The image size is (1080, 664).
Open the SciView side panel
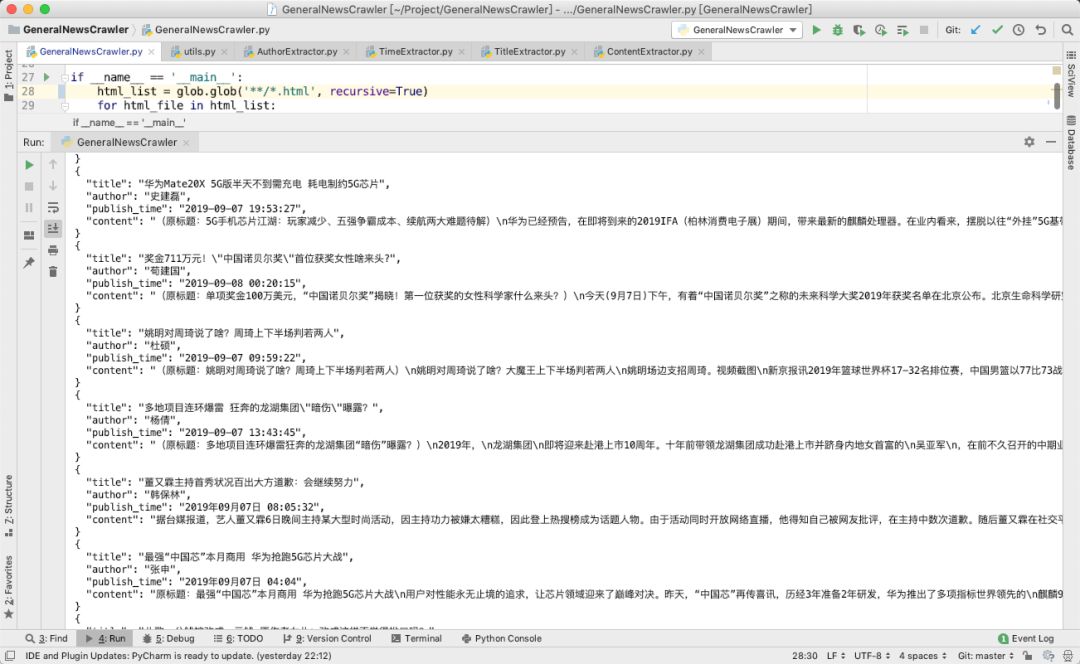point(1071,74)
